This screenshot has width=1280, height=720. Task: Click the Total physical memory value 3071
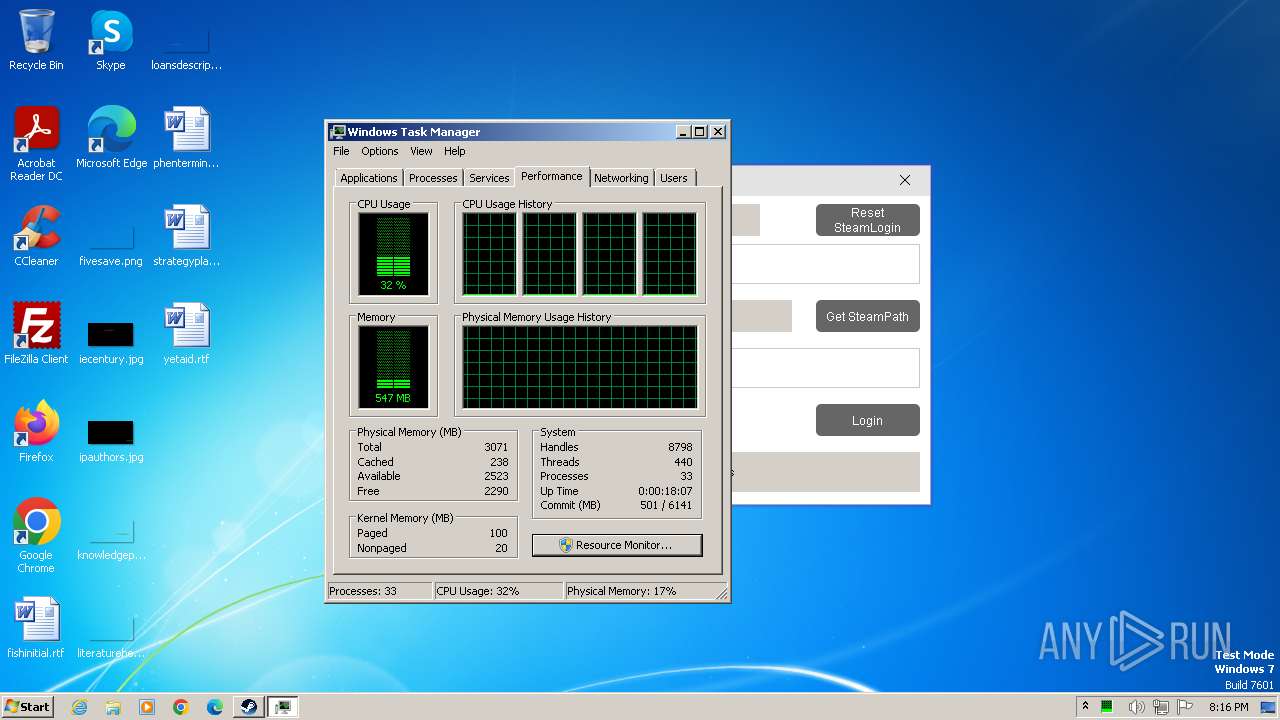(x=496, y=447)
